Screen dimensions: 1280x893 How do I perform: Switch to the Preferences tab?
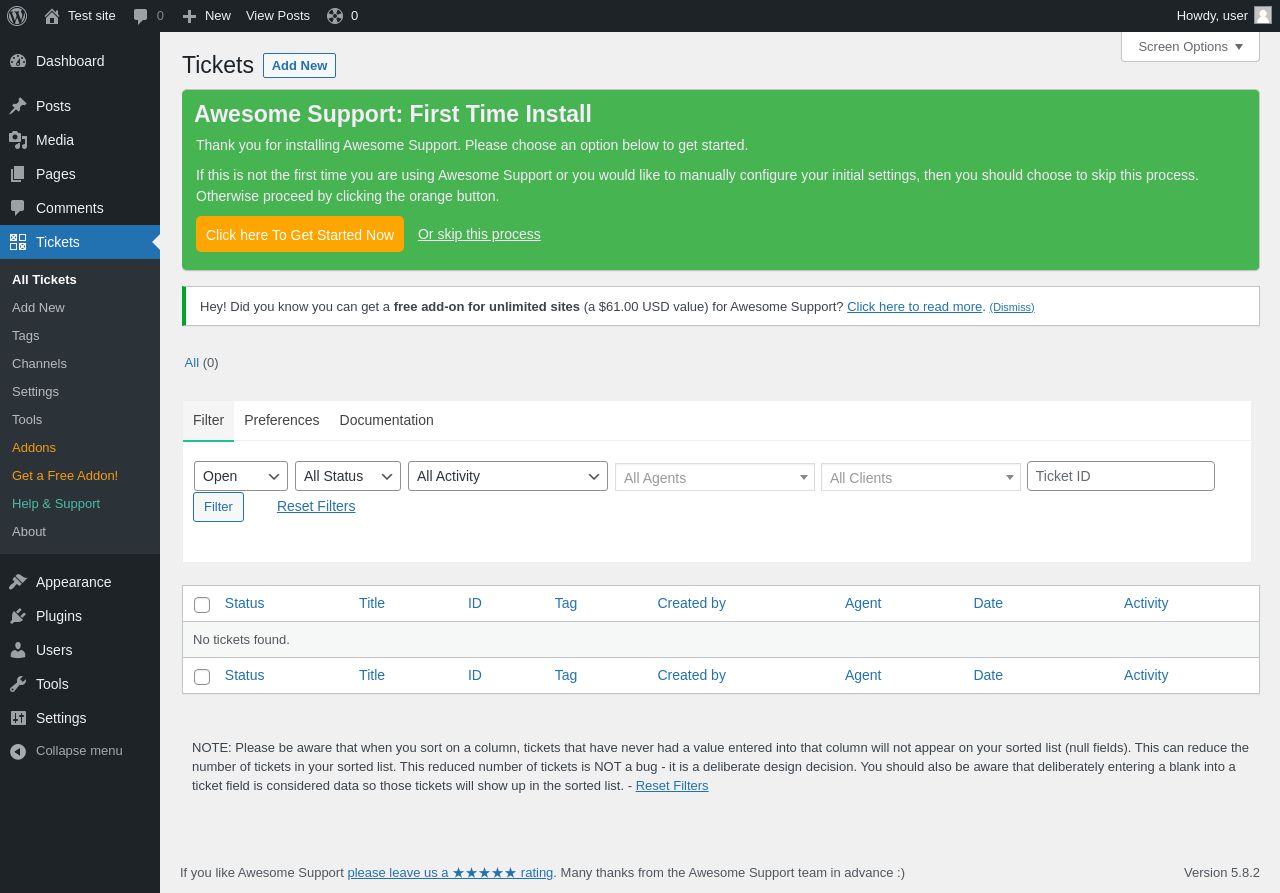tap(282, 420)
